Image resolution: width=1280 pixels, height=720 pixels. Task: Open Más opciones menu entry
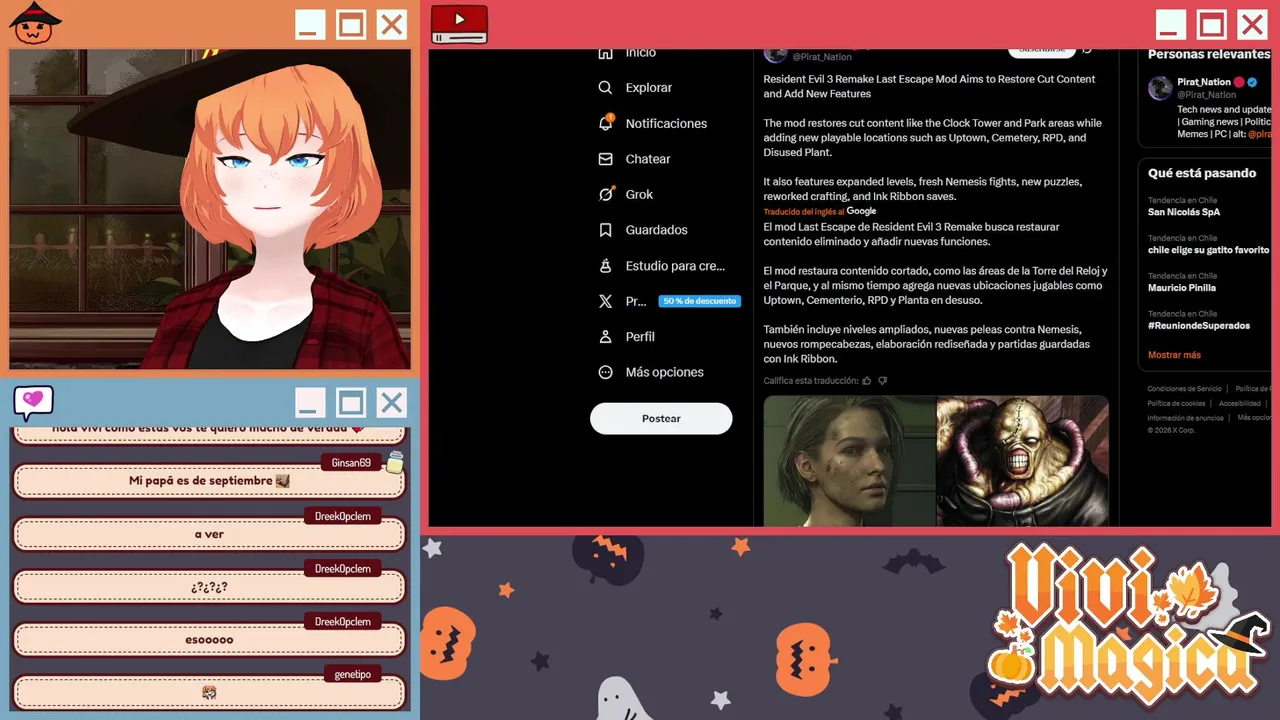(664, 372)
